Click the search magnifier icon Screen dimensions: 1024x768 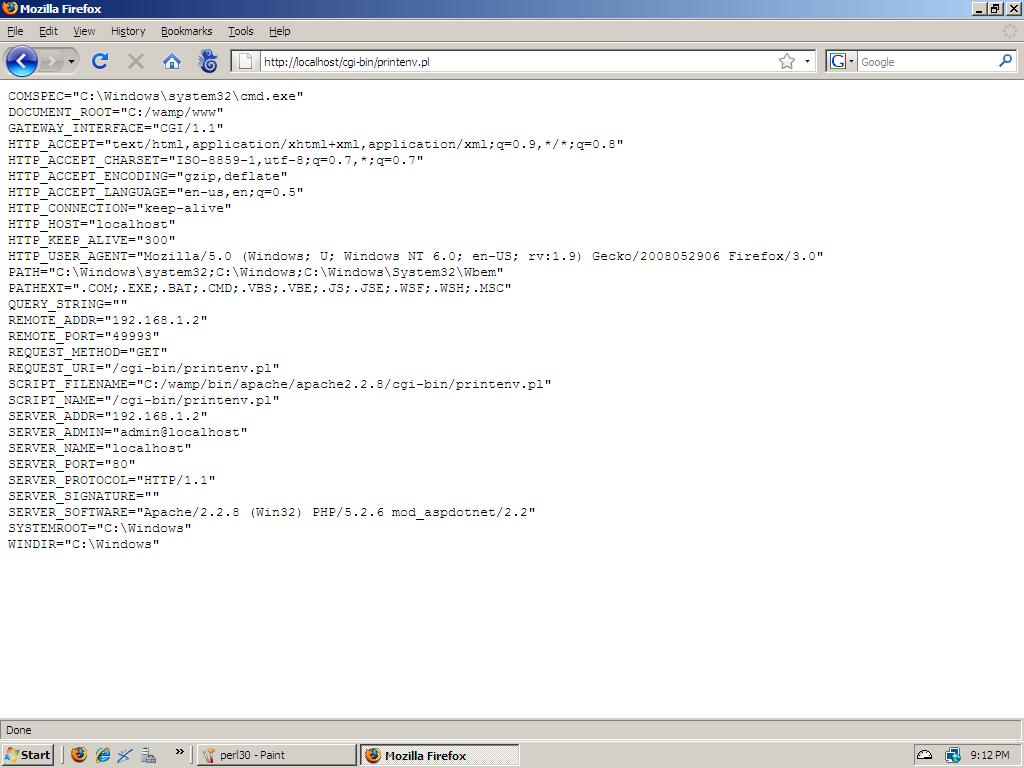tap(1005, 61)
